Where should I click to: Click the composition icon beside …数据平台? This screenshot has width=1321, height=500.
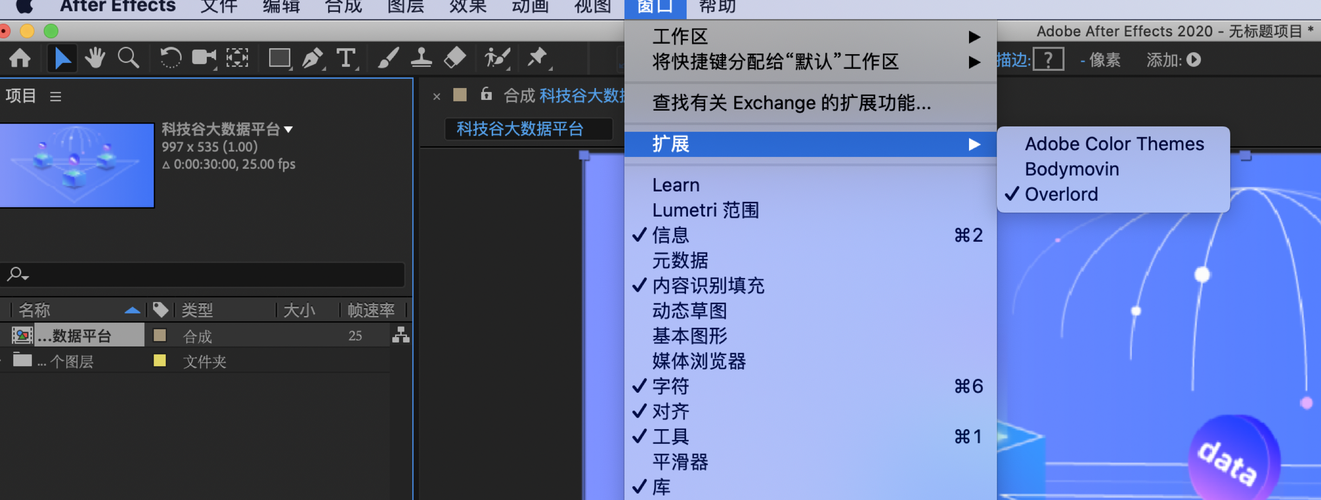tap(23, 336)
